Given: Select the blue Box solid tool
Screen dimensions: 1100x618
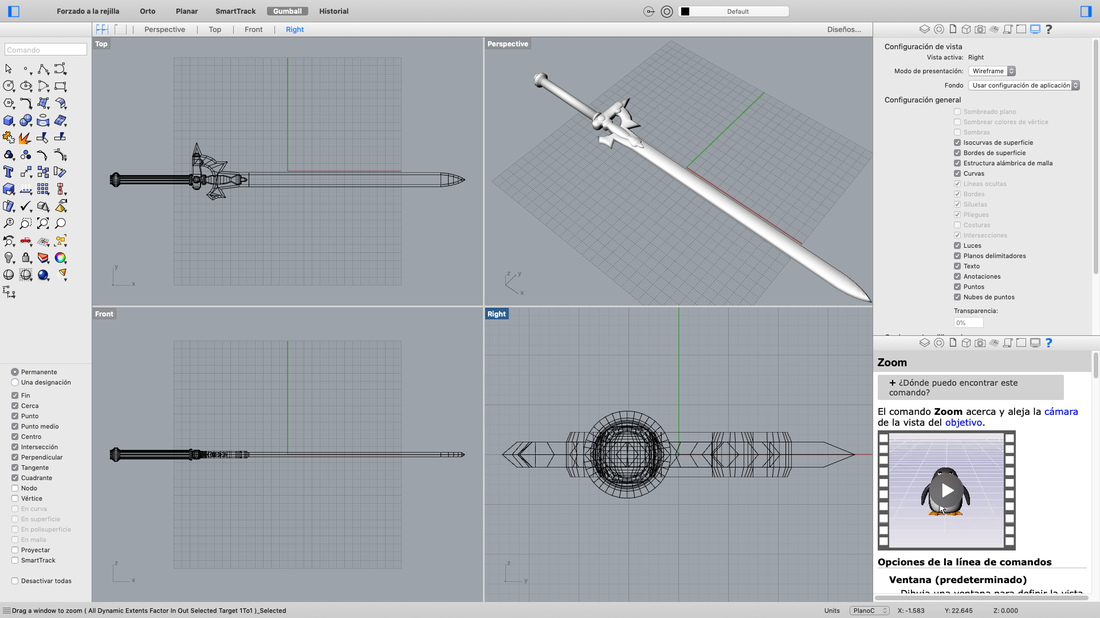Looking at the screenshot, I should [x=8, y=121].
